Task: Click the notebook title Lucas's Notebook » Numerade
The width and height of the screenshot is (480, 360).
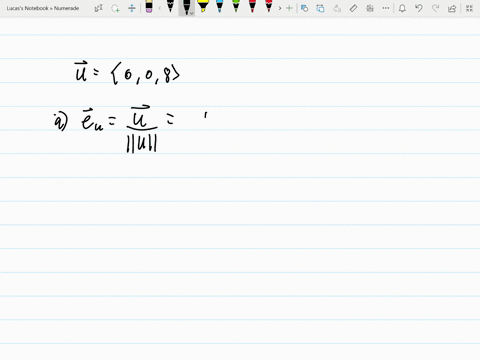Action: [x=43, y=8]
